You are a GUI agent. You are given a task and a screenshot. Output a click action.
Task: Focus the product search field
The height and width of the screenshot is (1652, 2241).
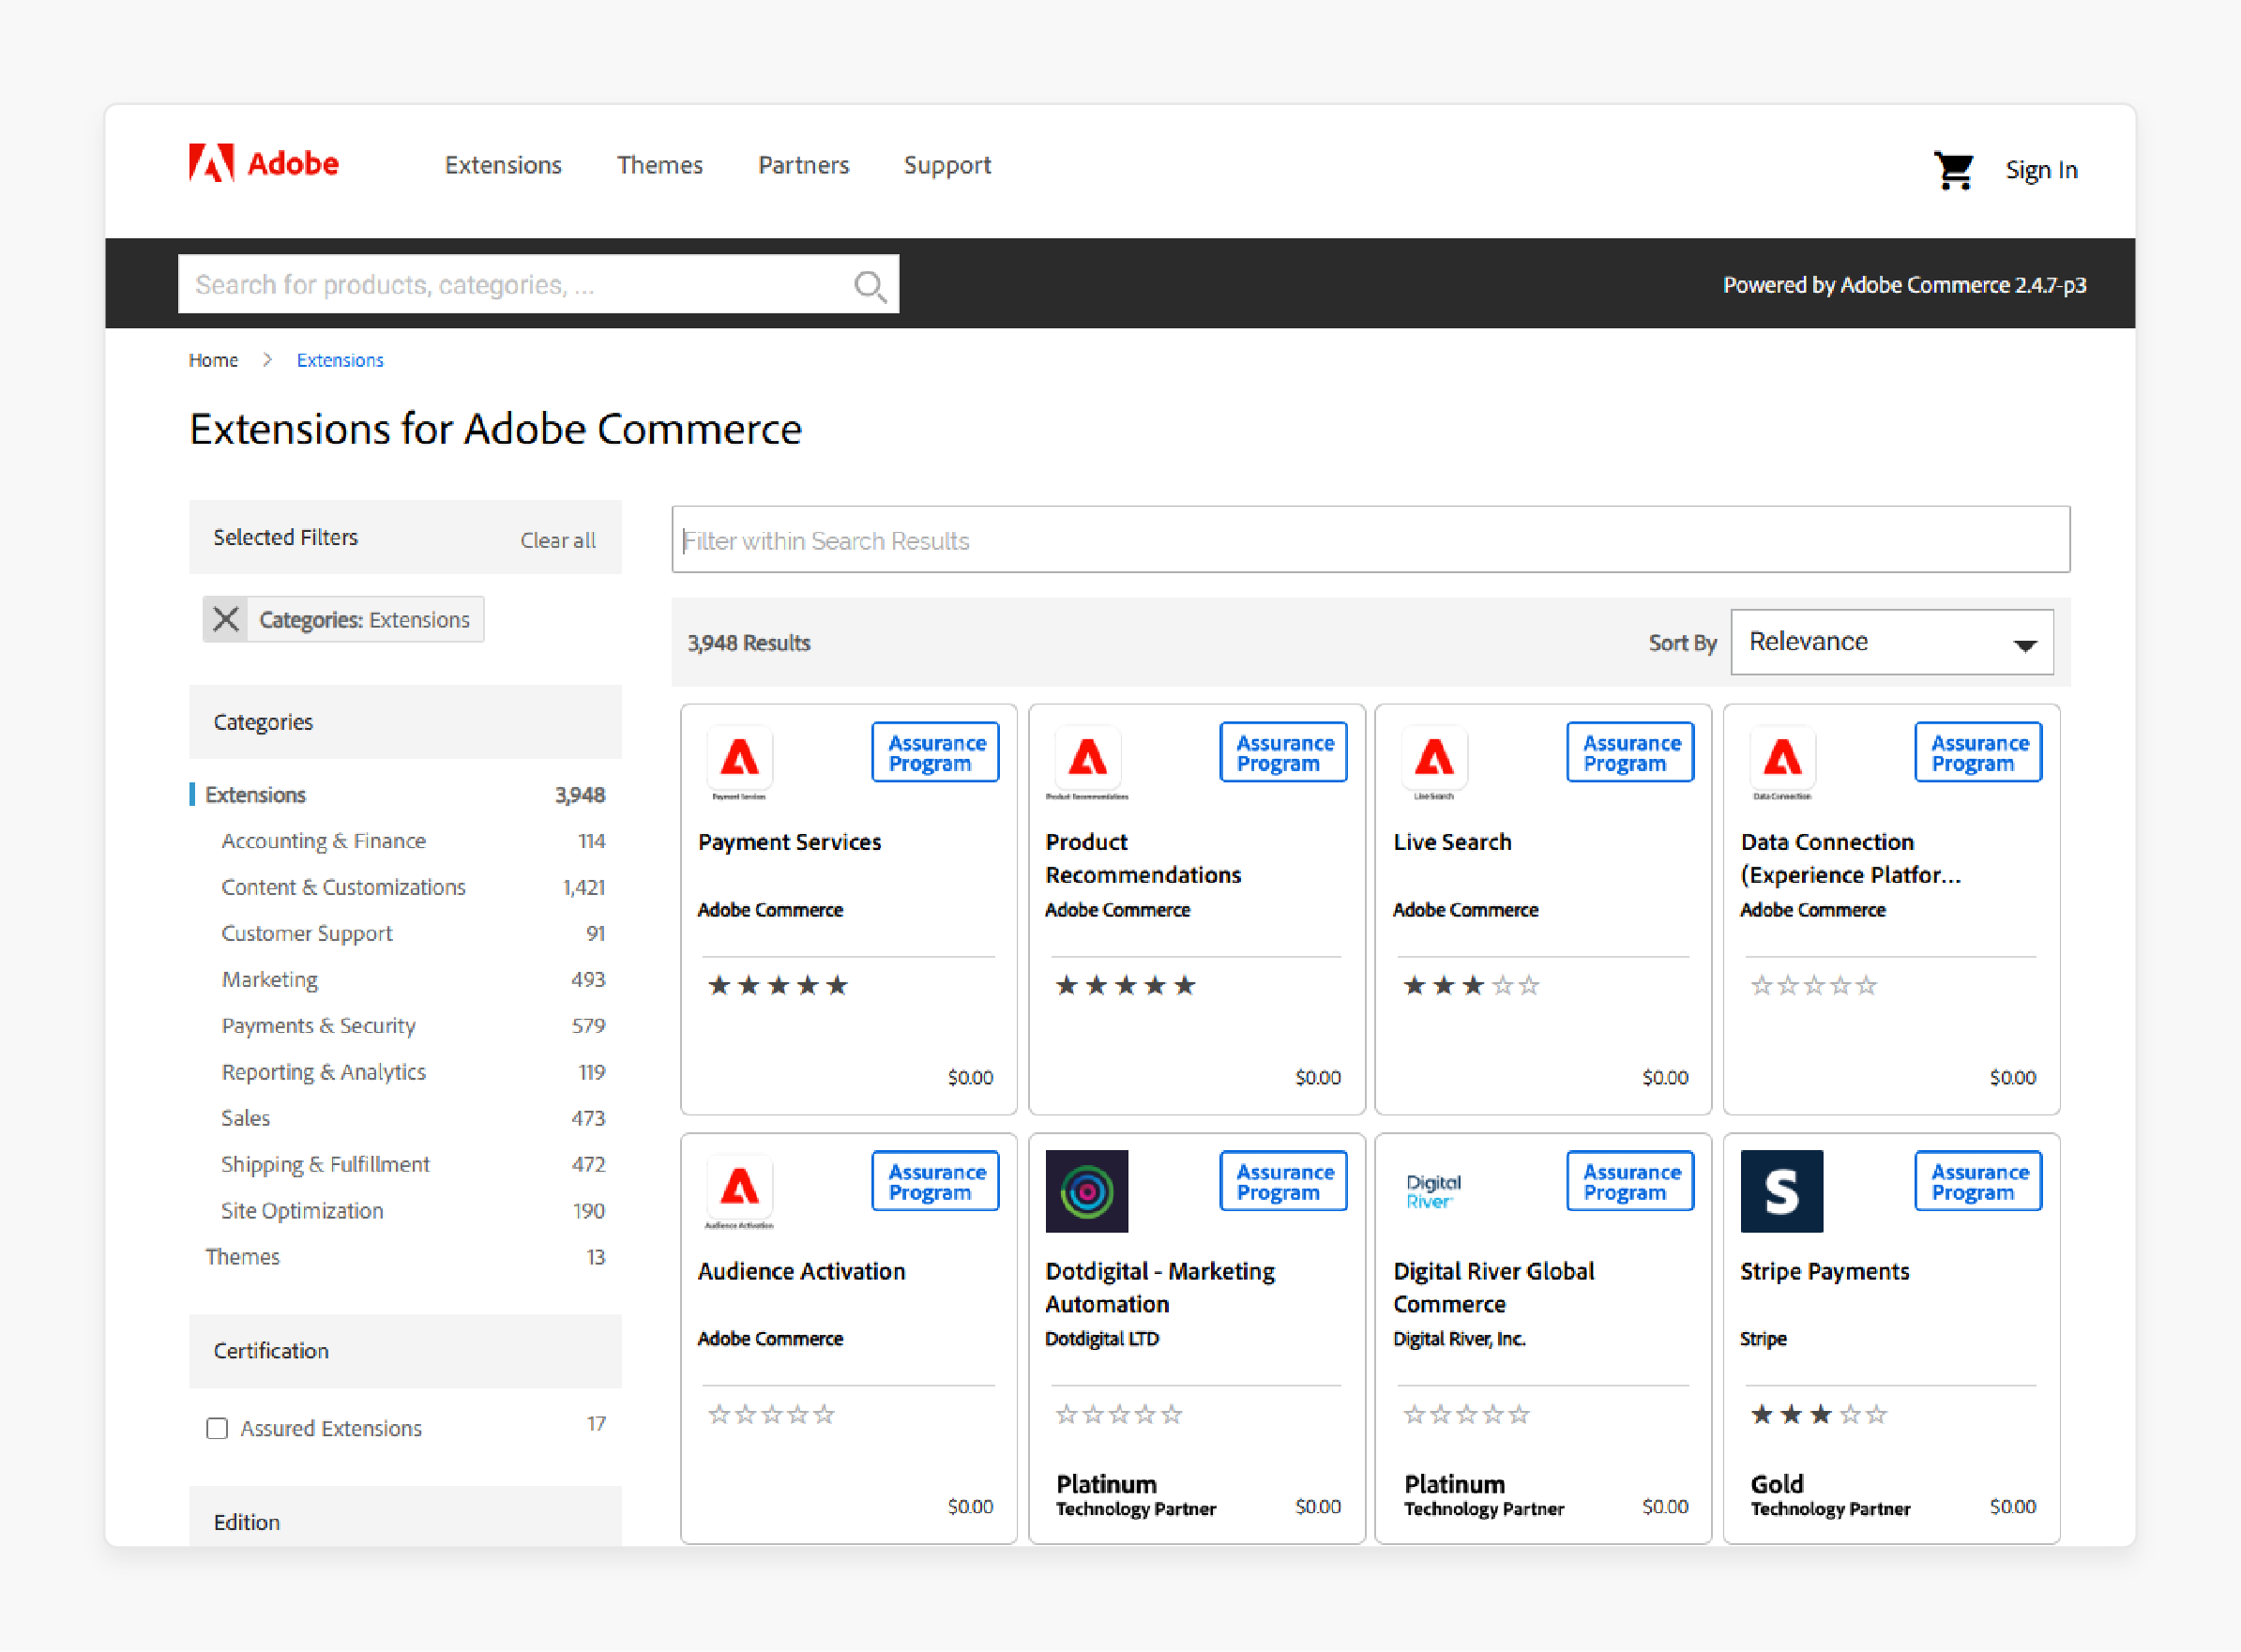tap(538, 285)
